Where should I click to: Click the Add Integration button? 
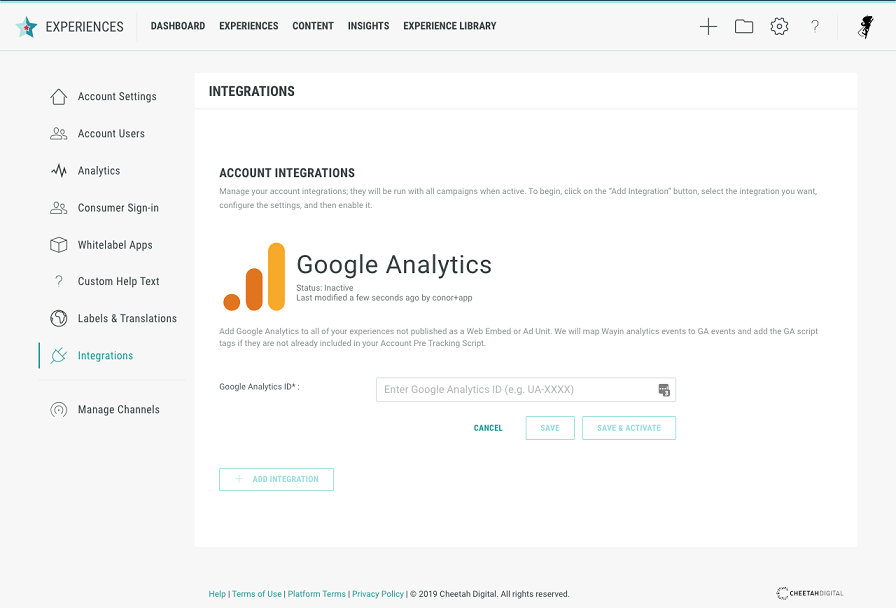point(276,480)
